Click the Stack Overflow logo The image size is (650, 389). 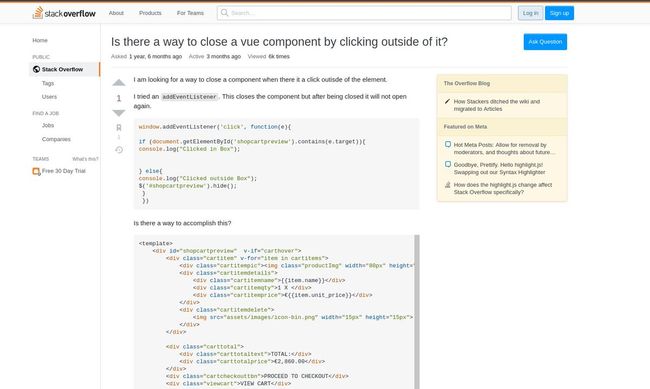(x=64, y=13)
